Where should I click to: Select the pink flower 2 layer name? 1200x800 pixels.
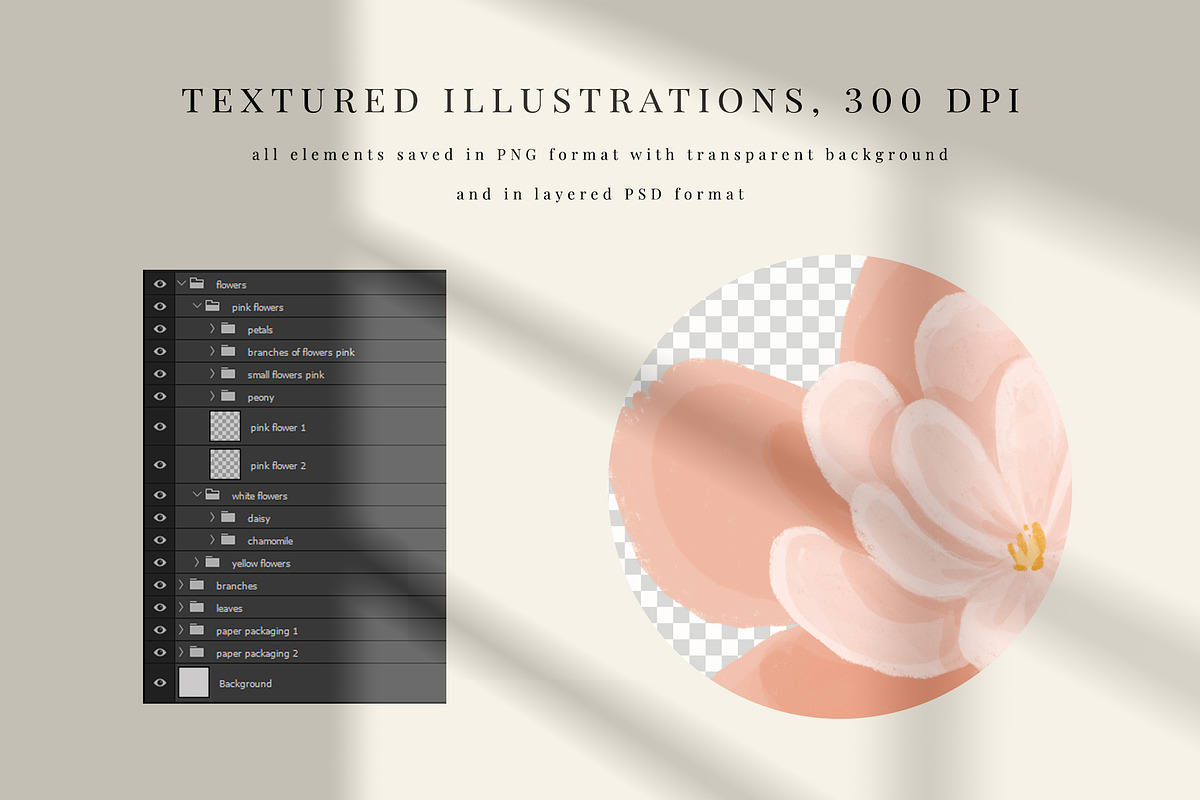click(278, 466)
